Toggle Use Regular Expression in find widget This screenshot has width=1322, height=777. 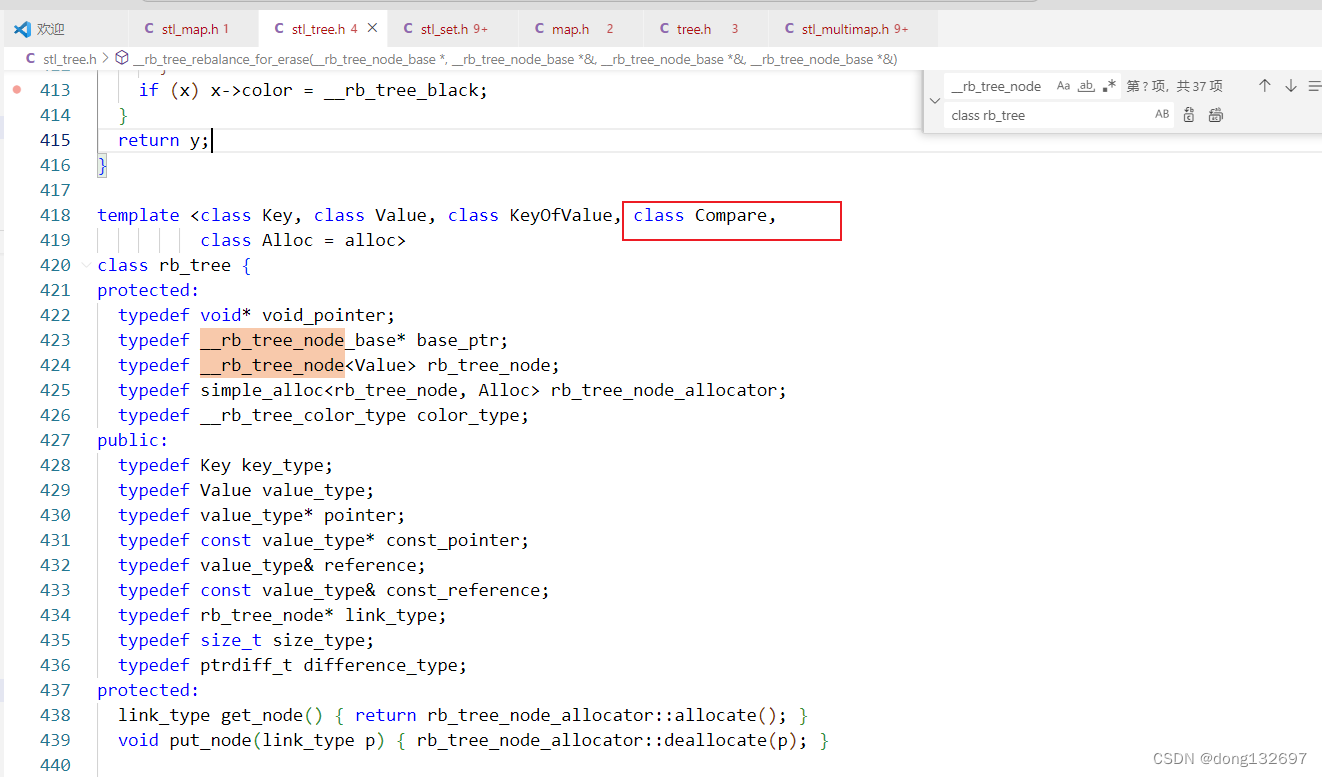[x=1108, y=86]
